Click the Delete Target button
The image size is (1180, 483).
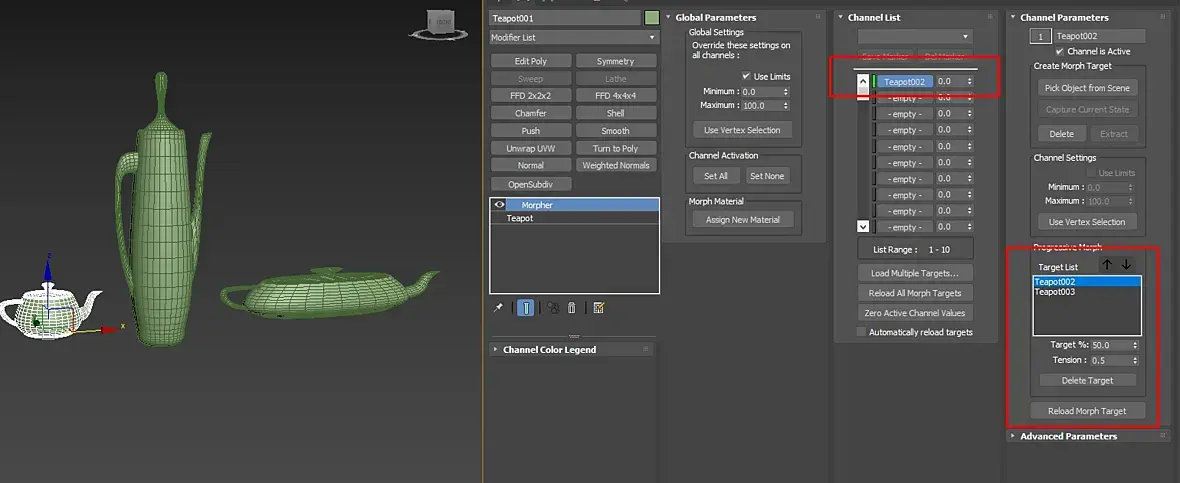[x=1087, y=380]
